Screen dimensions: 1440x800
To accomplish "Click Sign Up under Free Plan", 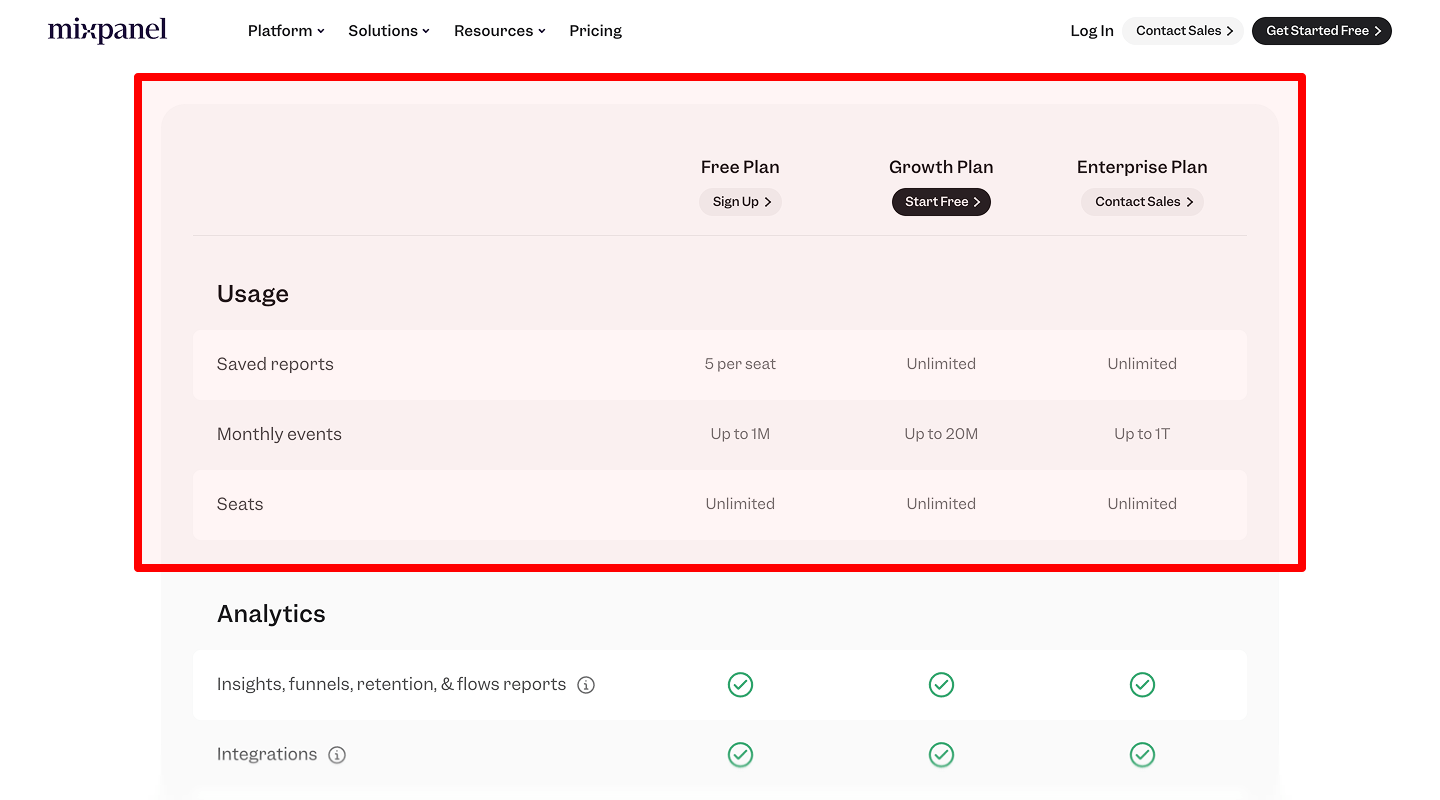I will (x=740, y=201).
